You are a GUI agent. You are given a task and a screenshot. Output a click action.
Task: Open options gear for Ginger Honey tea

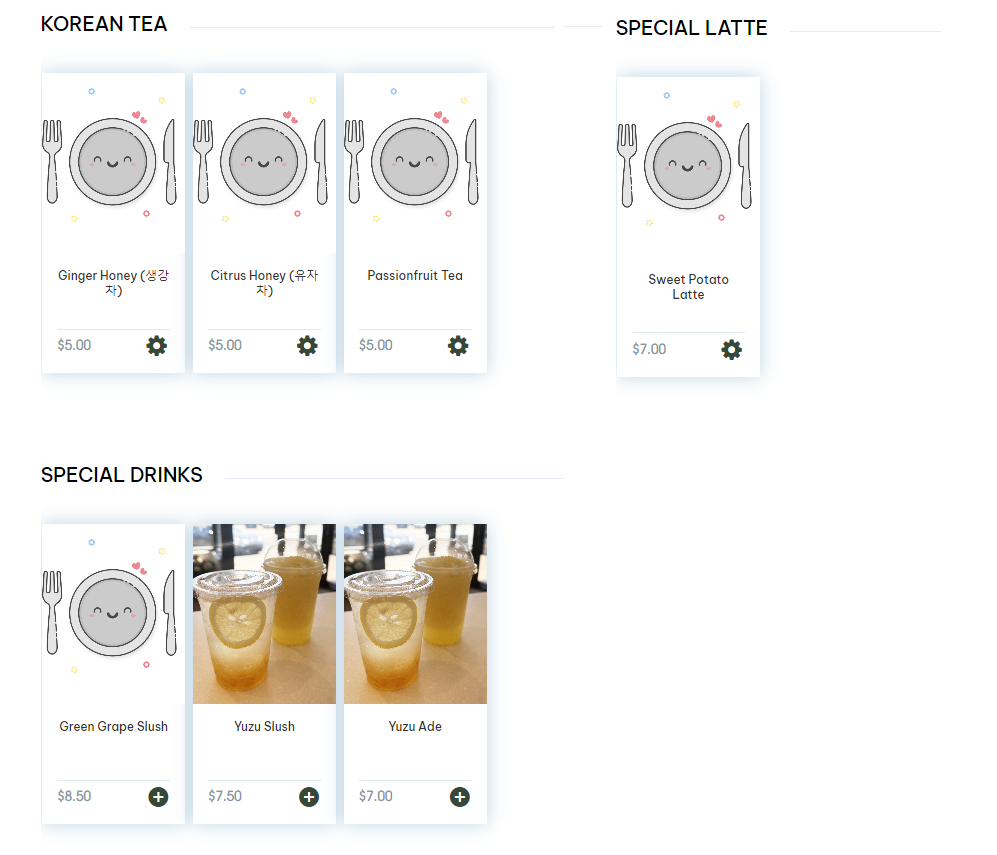(156, 346)
